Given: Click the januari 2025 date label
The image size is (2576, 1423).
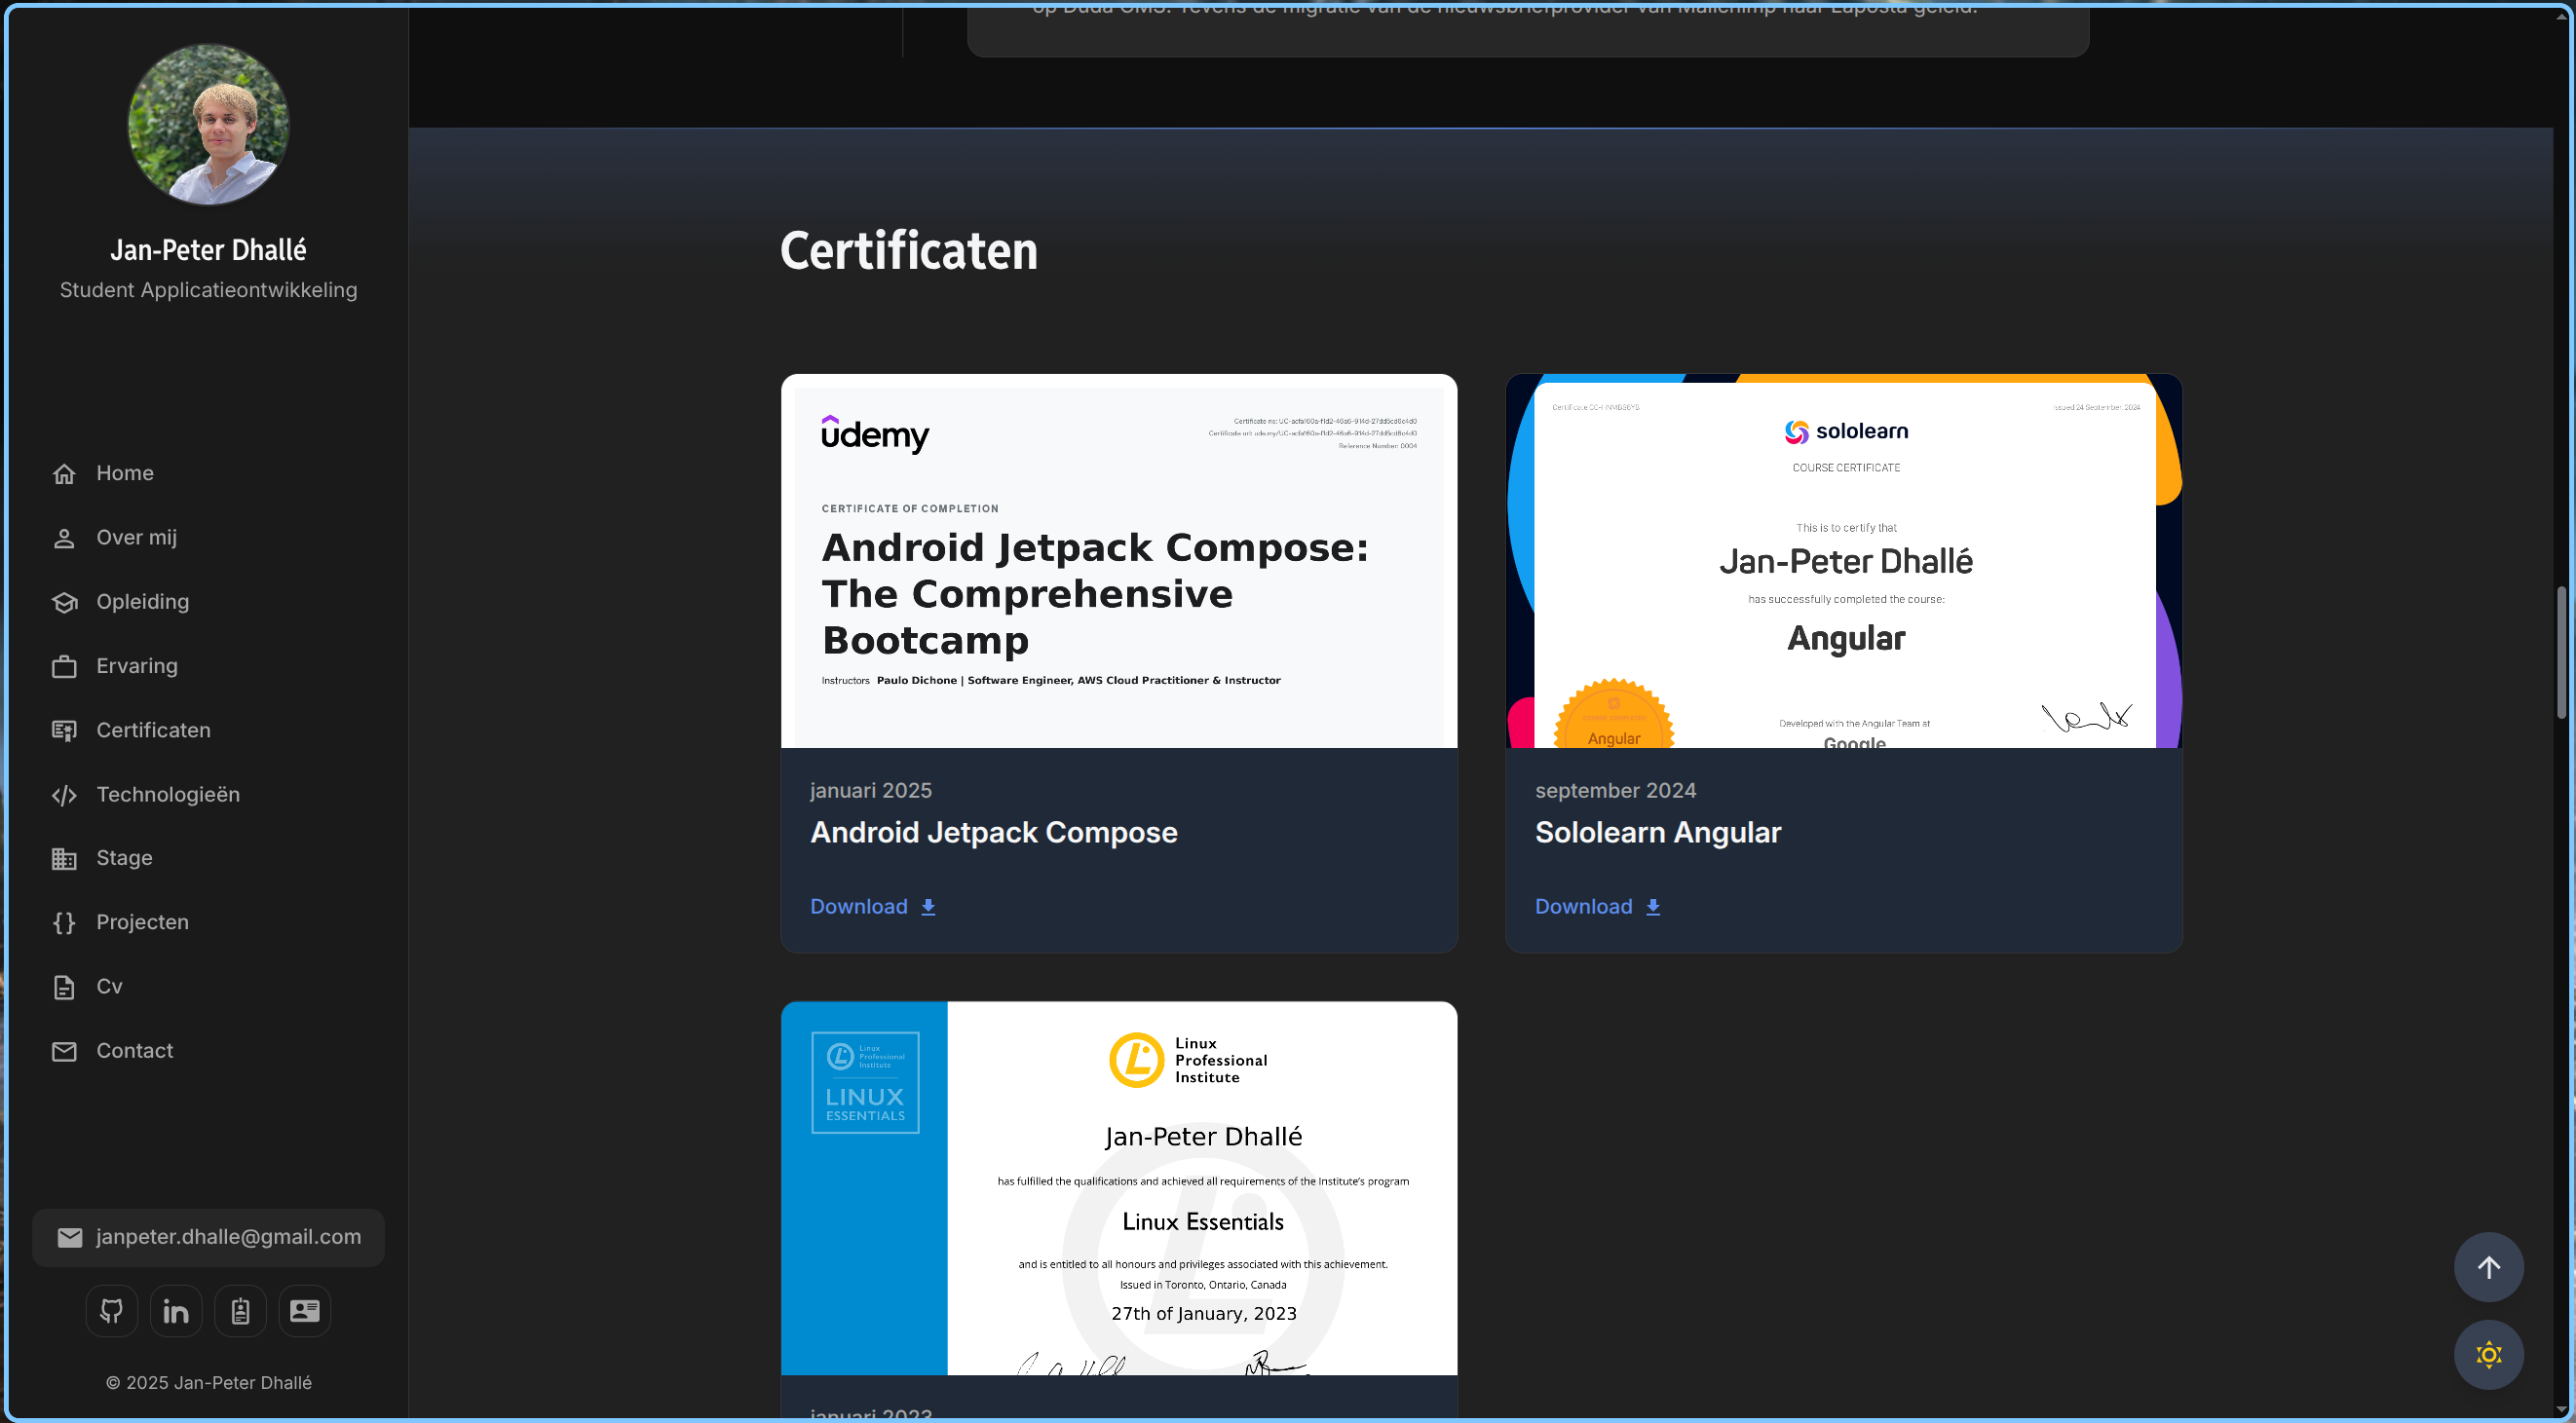Looking at the screenshot, I should pyautogui.click(x=871, y=790).
